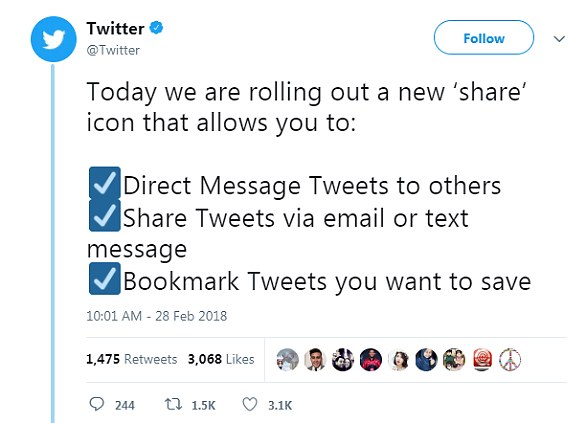Open the peace sign avatar

(510, 359)
